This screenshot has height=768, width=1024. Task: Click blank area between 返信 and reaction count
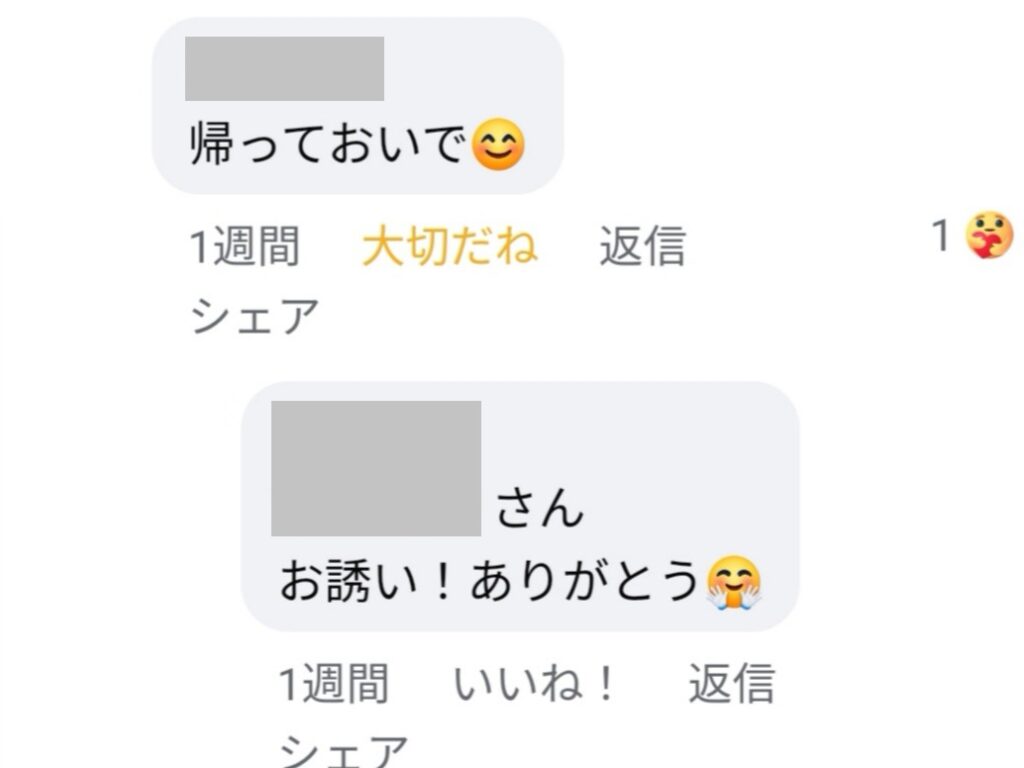coord(808,246)
